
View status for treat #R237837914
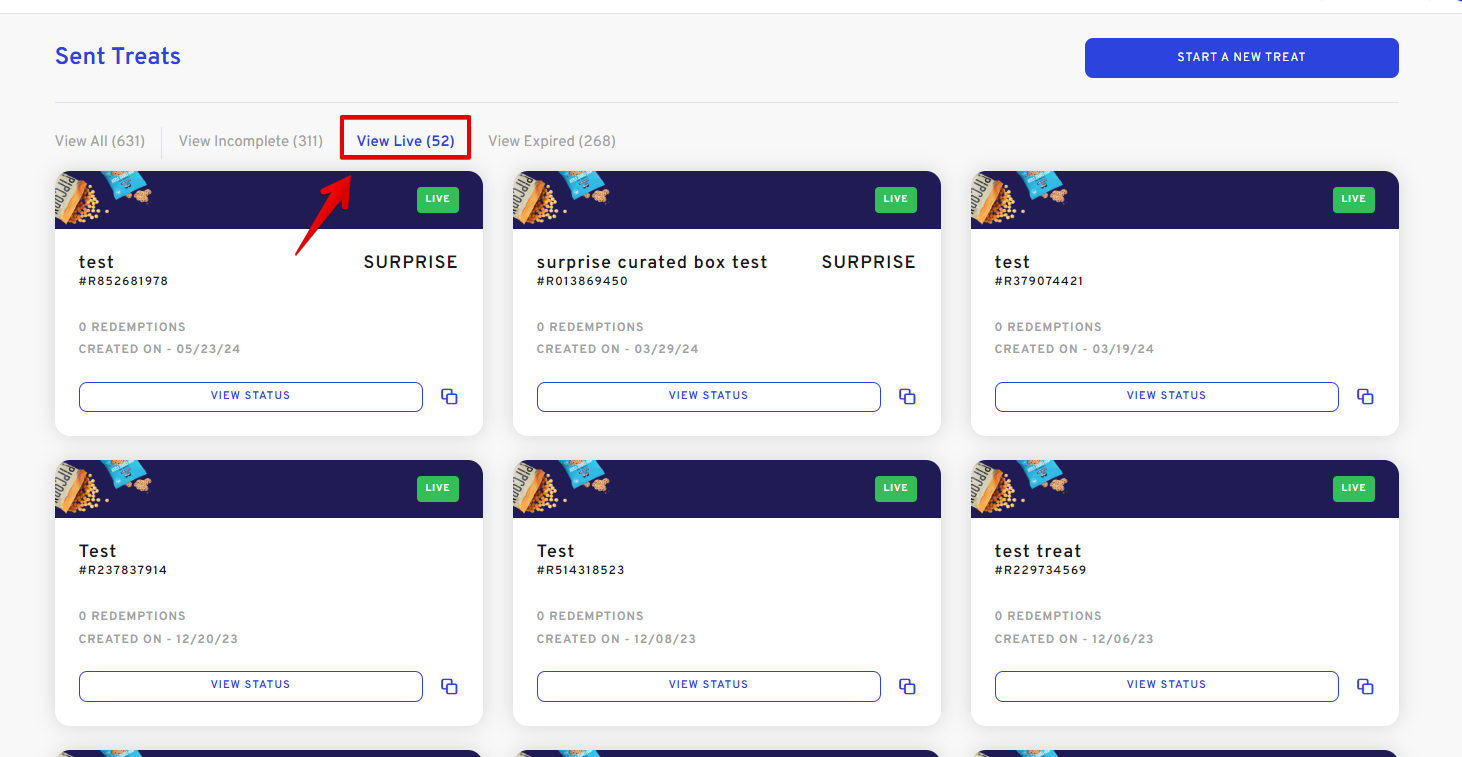click(x=251, y=685)
